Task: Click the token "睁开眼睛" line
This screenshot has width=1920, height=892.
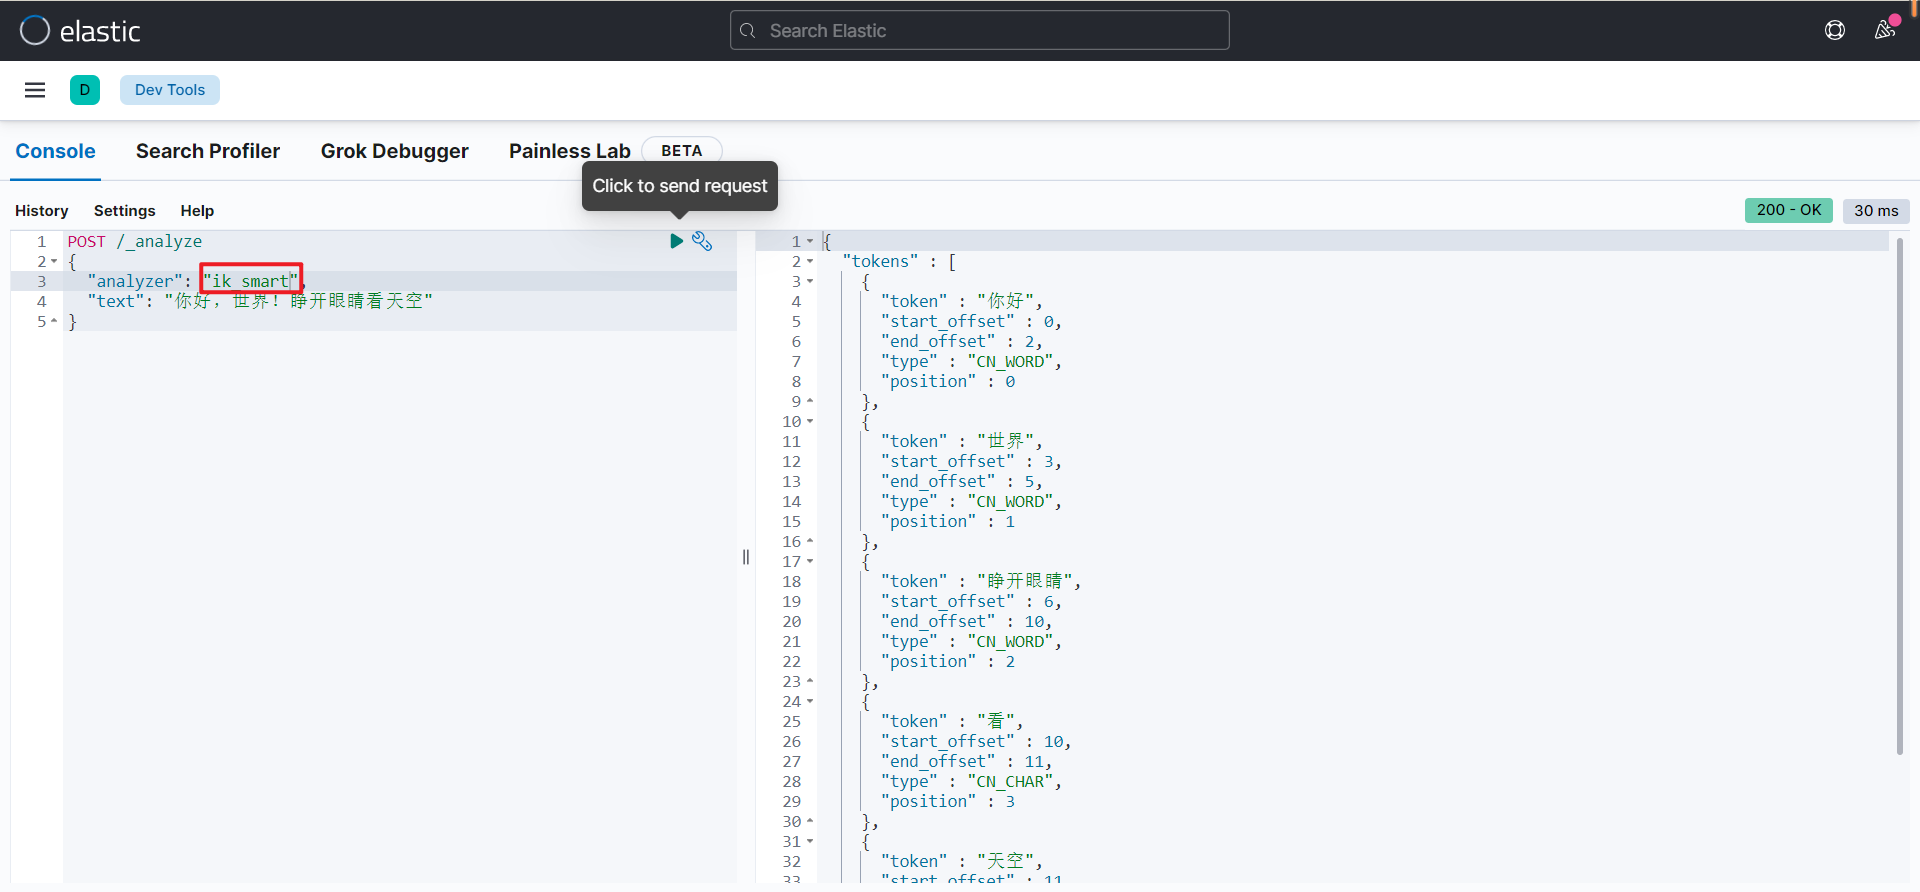Action: pos(980,581)
